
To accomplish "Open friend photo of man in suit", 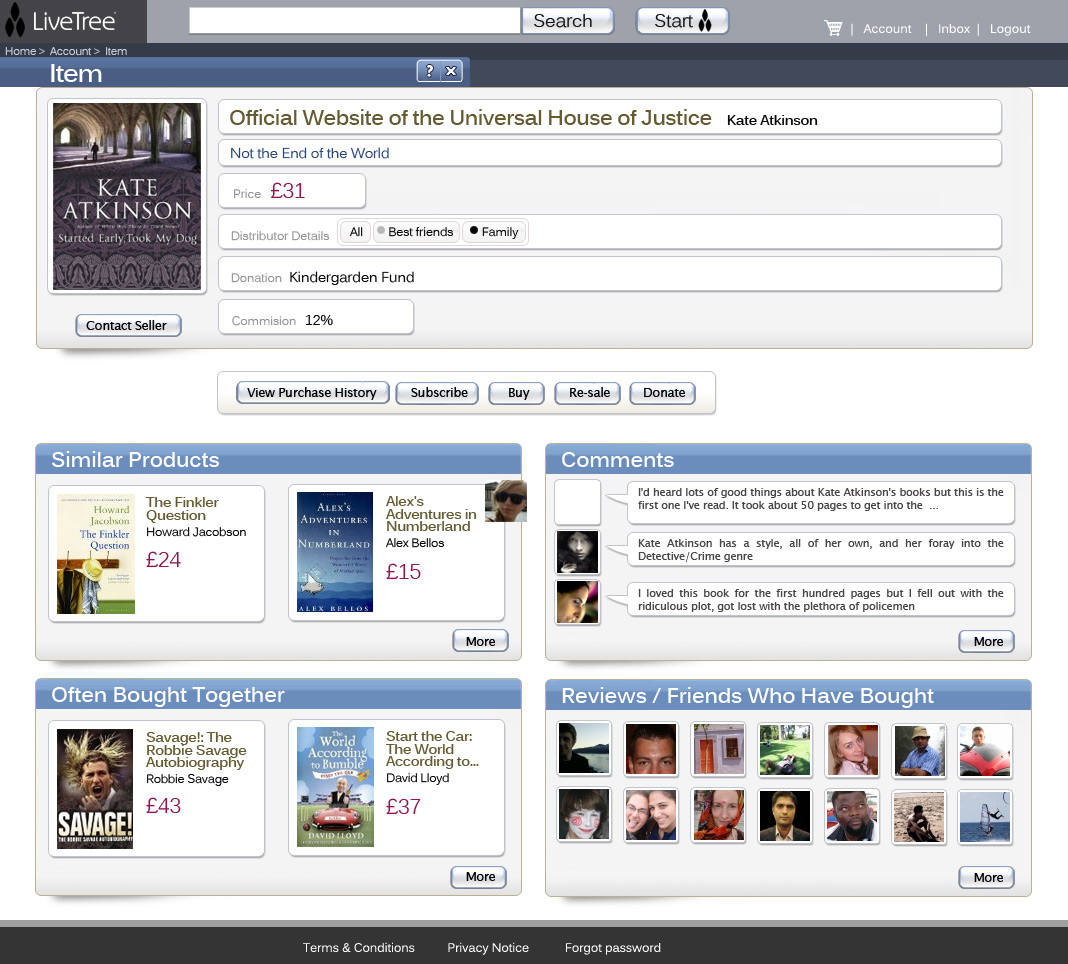I will (785, 816).
